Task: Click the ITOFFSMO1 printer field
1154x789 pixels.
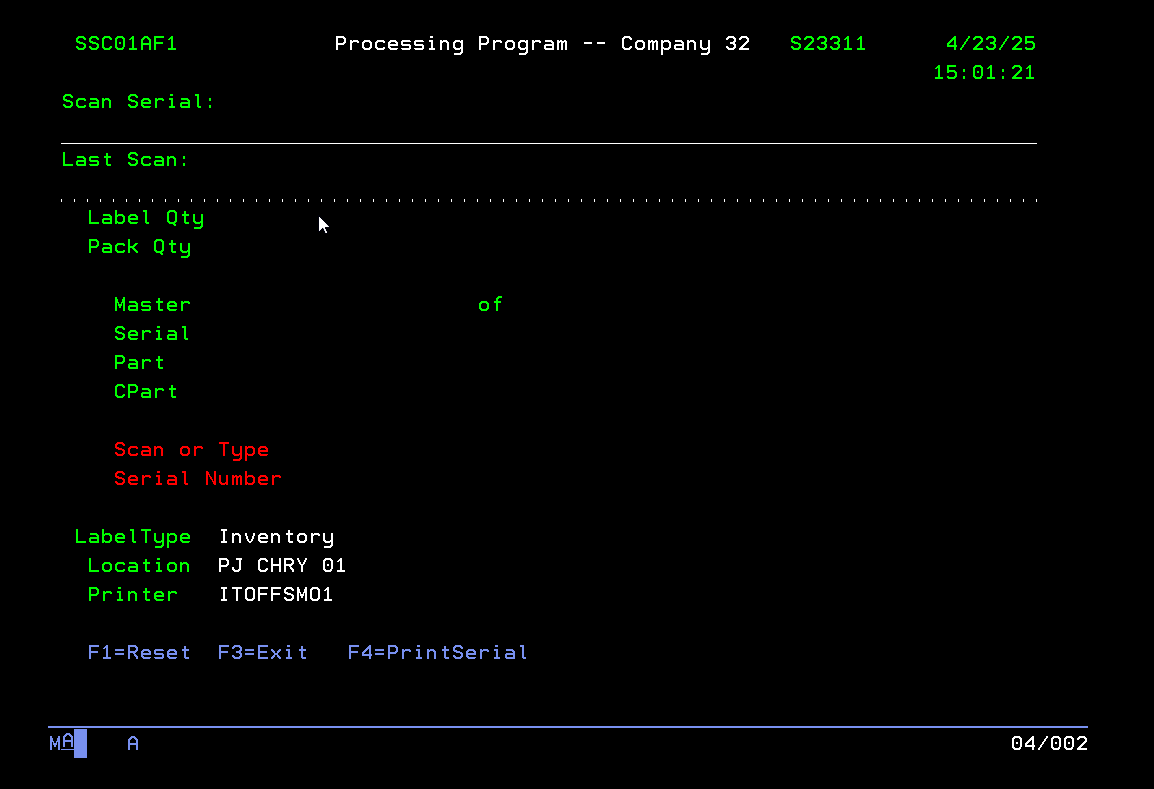Action: (x=276, y=595)
